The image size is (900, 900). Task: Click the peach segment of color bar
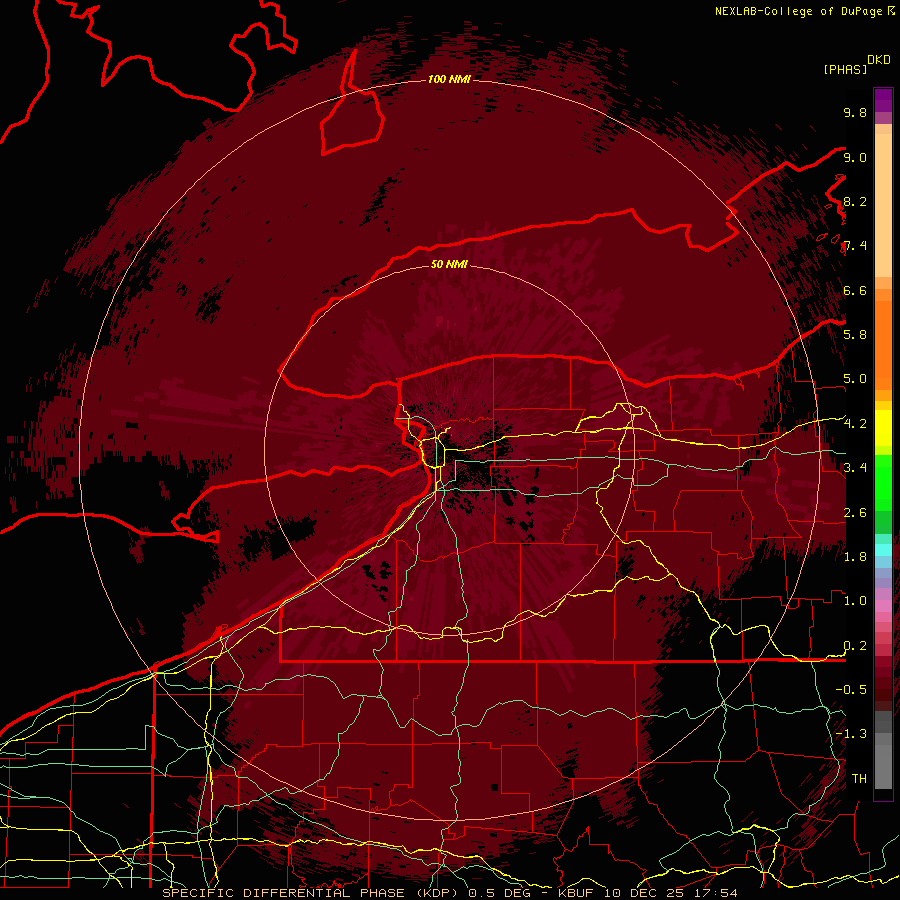[x=883, y=207]
